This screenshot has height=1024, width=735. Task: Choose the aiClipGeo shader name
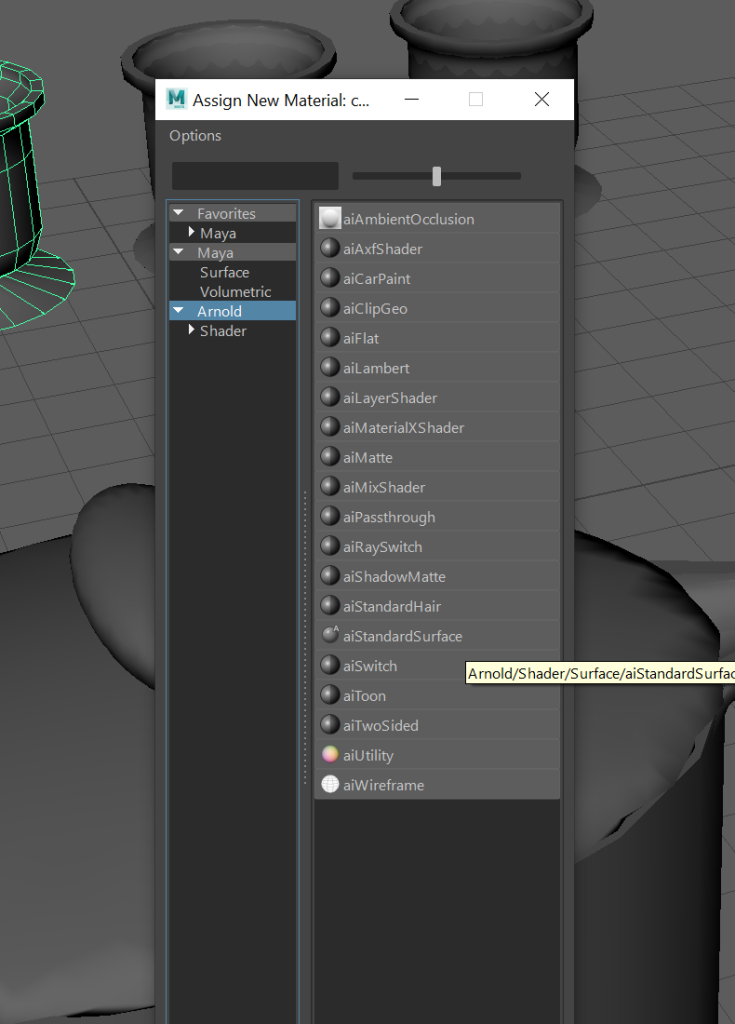coord(376,309)
